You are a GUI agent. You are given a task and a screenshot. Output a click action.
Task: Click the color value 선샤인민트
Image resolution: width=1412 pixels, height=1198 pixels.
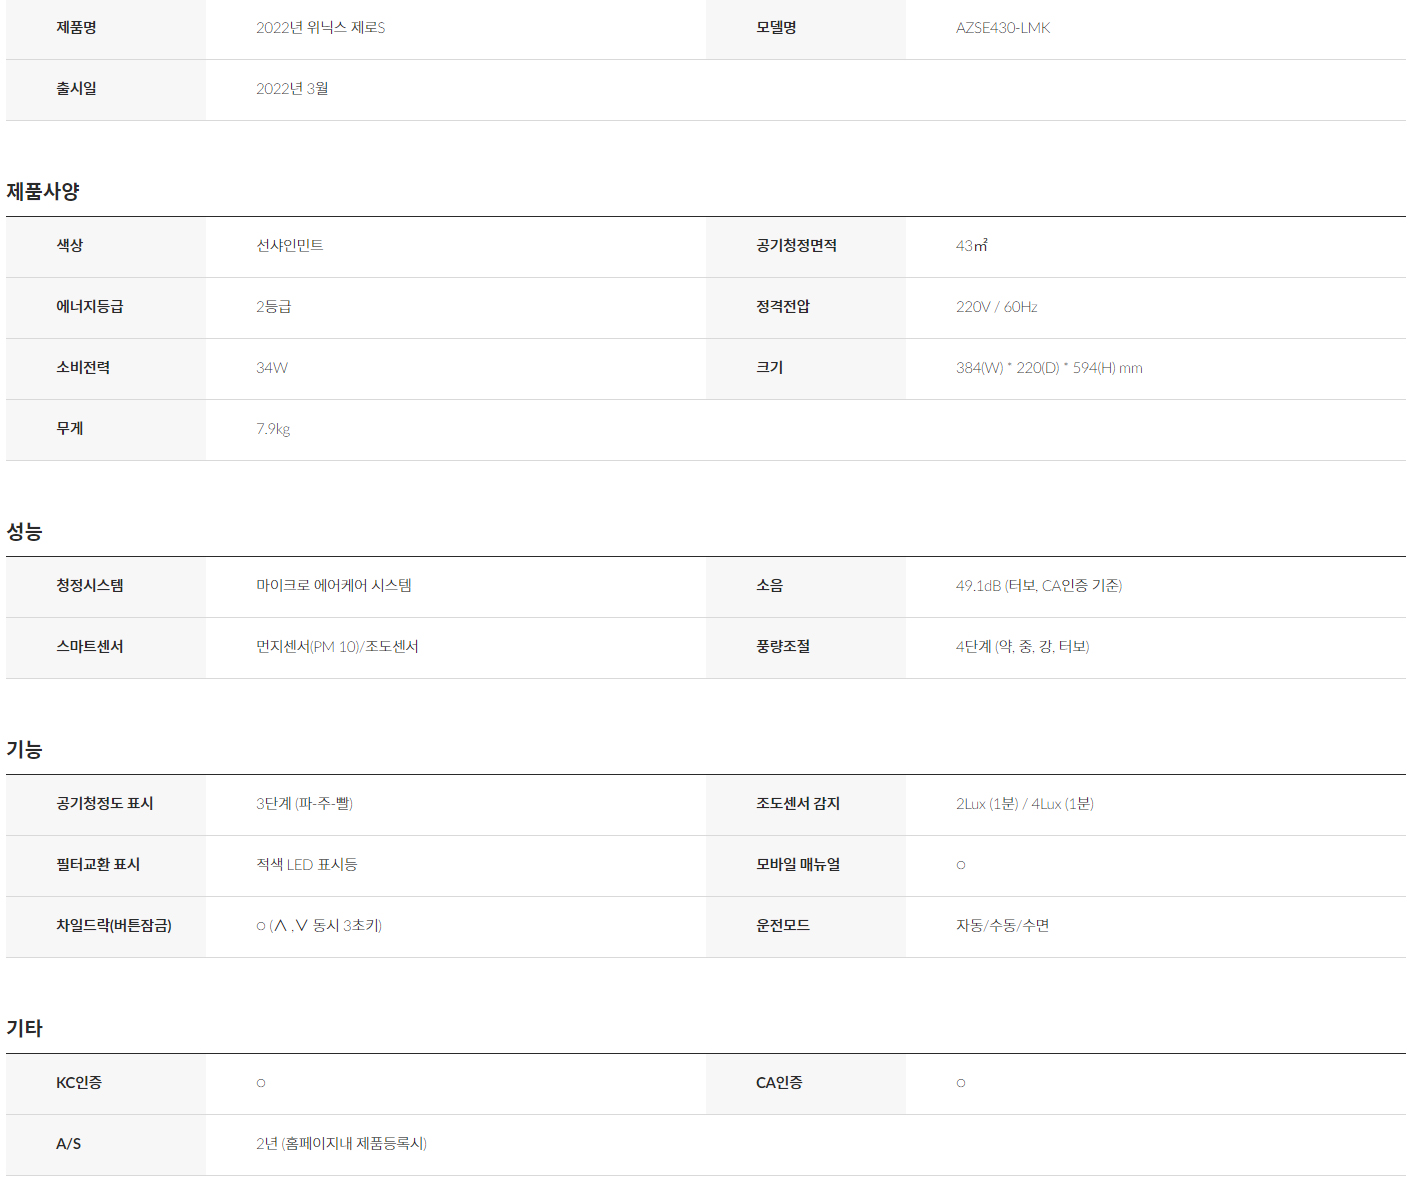click(x=289, y=246)
